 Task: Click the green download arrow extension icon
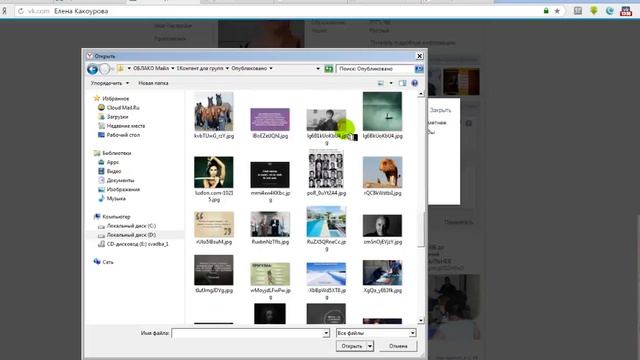point(593,11)
